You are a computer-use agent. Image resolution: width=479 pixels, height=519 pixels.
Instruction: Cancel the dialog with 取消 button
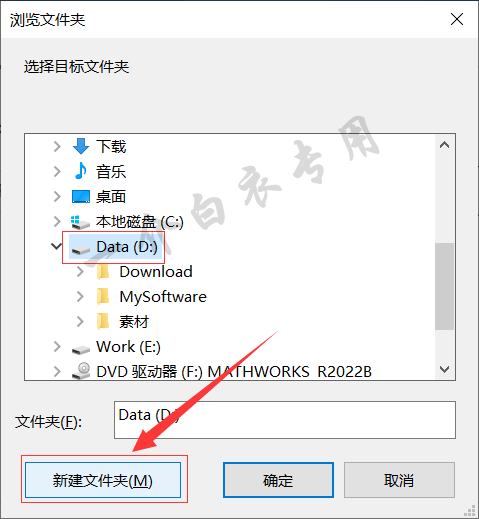[x=399, y=480]
